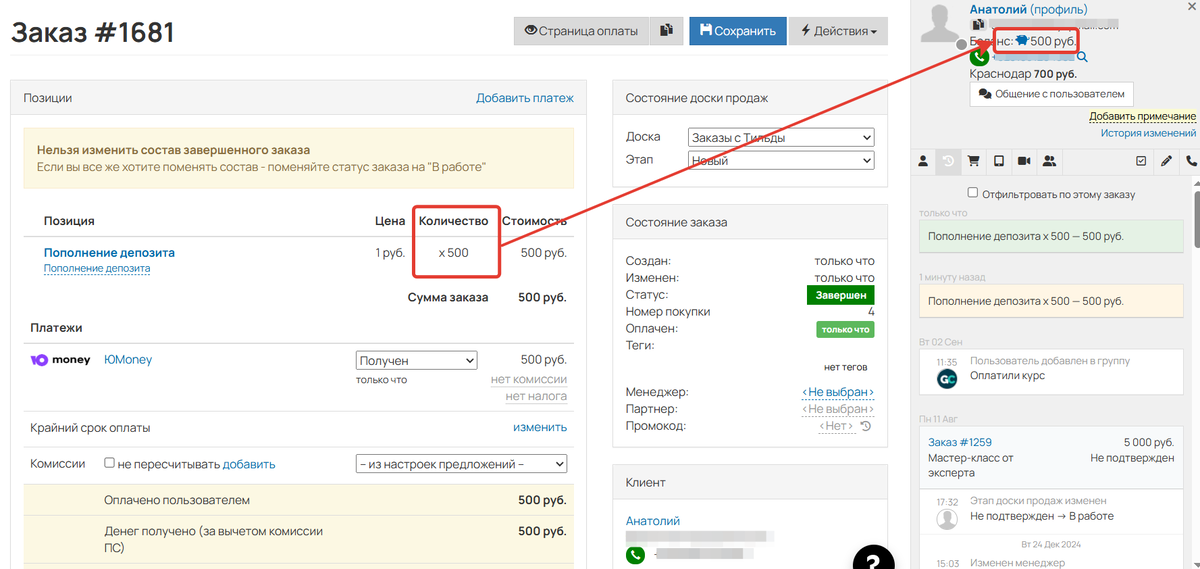Open the 'Действия' actions menu
The width and height of the screenshot is (1200, 569).
(838, 31)
